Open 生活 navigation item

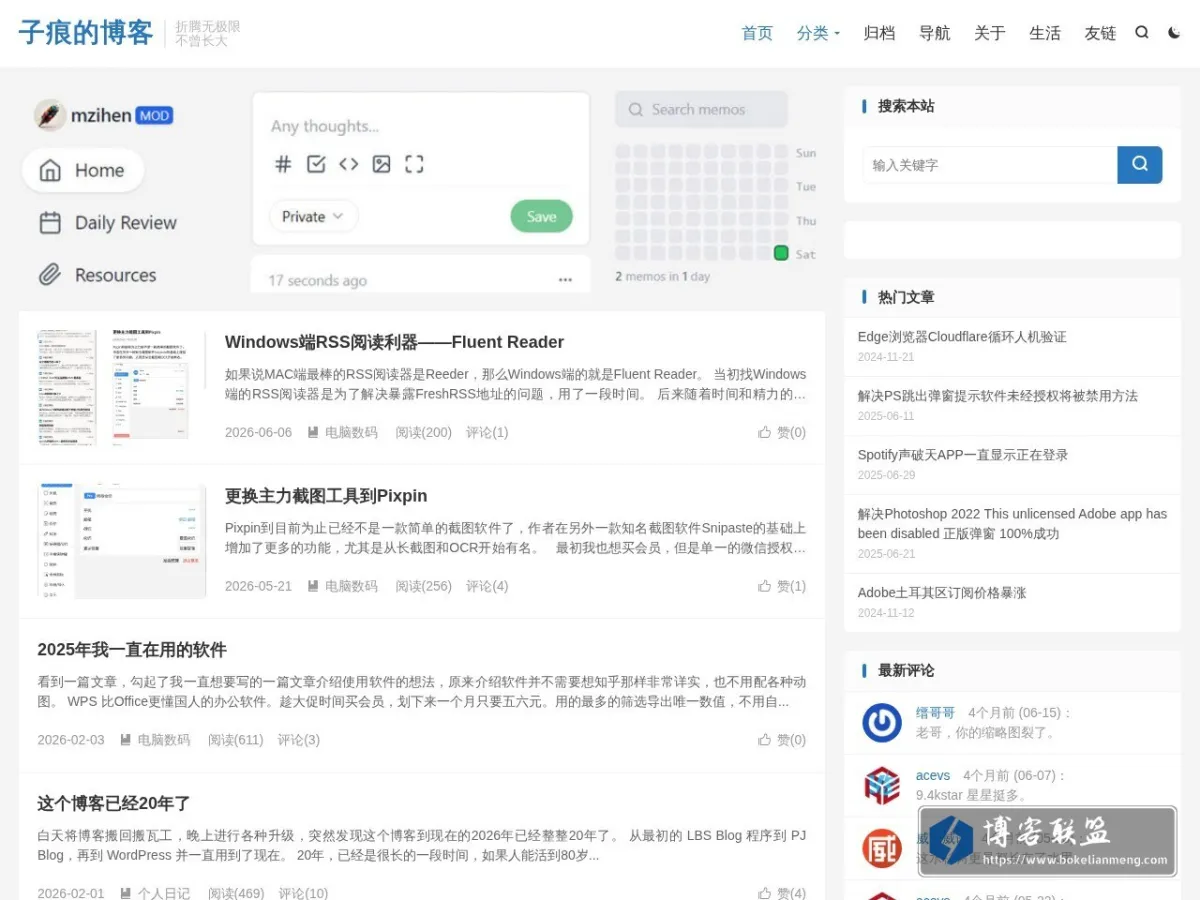pos(1044,33)
